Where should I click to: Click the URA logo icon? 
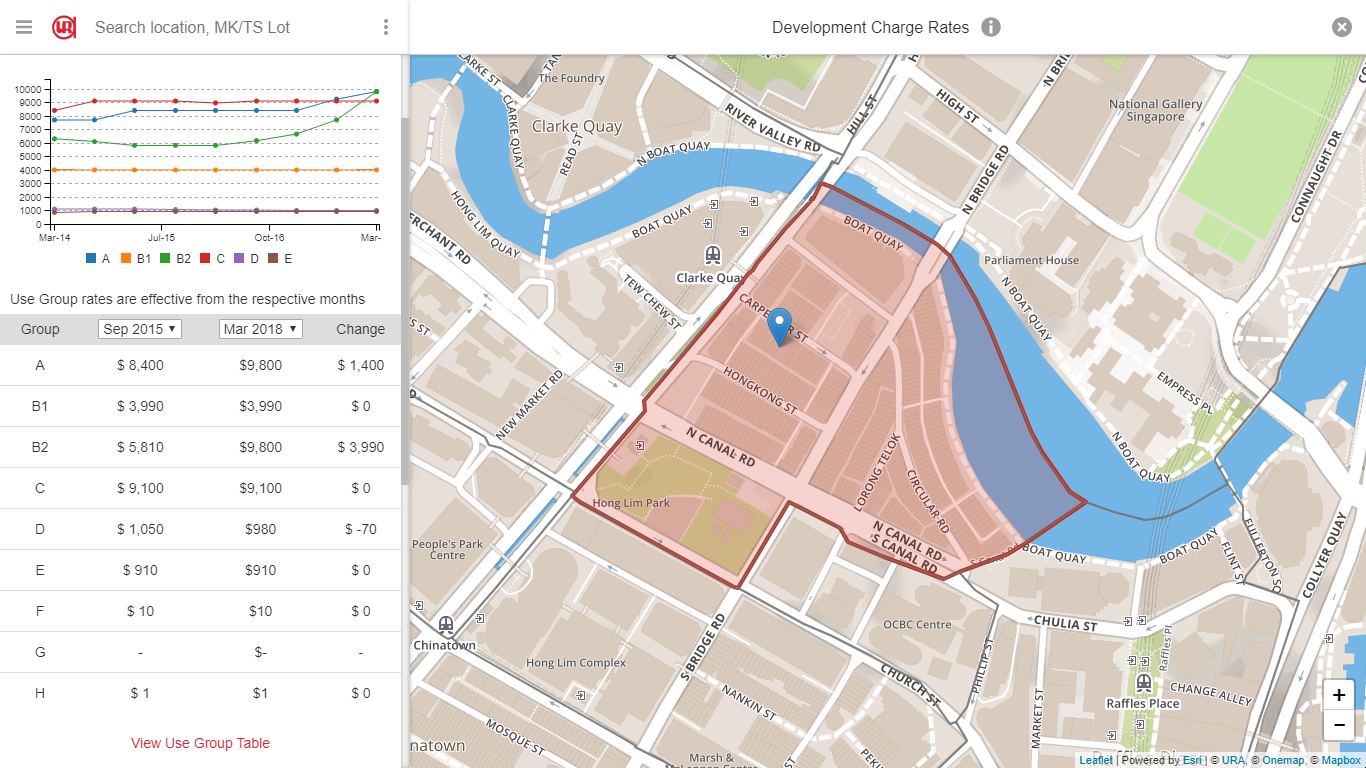(64, 27)
